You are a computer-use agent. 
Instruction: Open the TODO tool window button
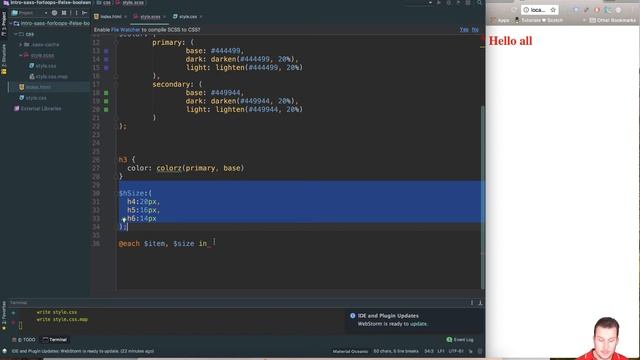(24, 340)
